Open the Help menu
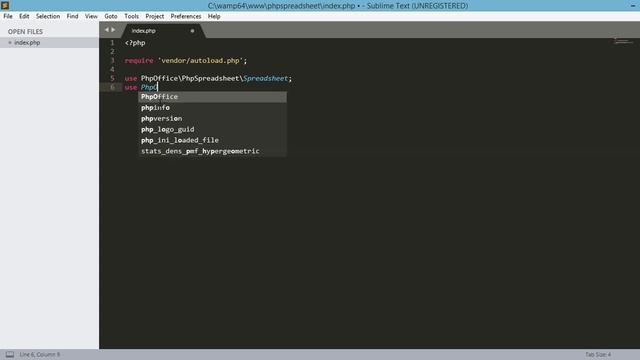The height and width of the screenshot is (360, 640). pos(214,16)
